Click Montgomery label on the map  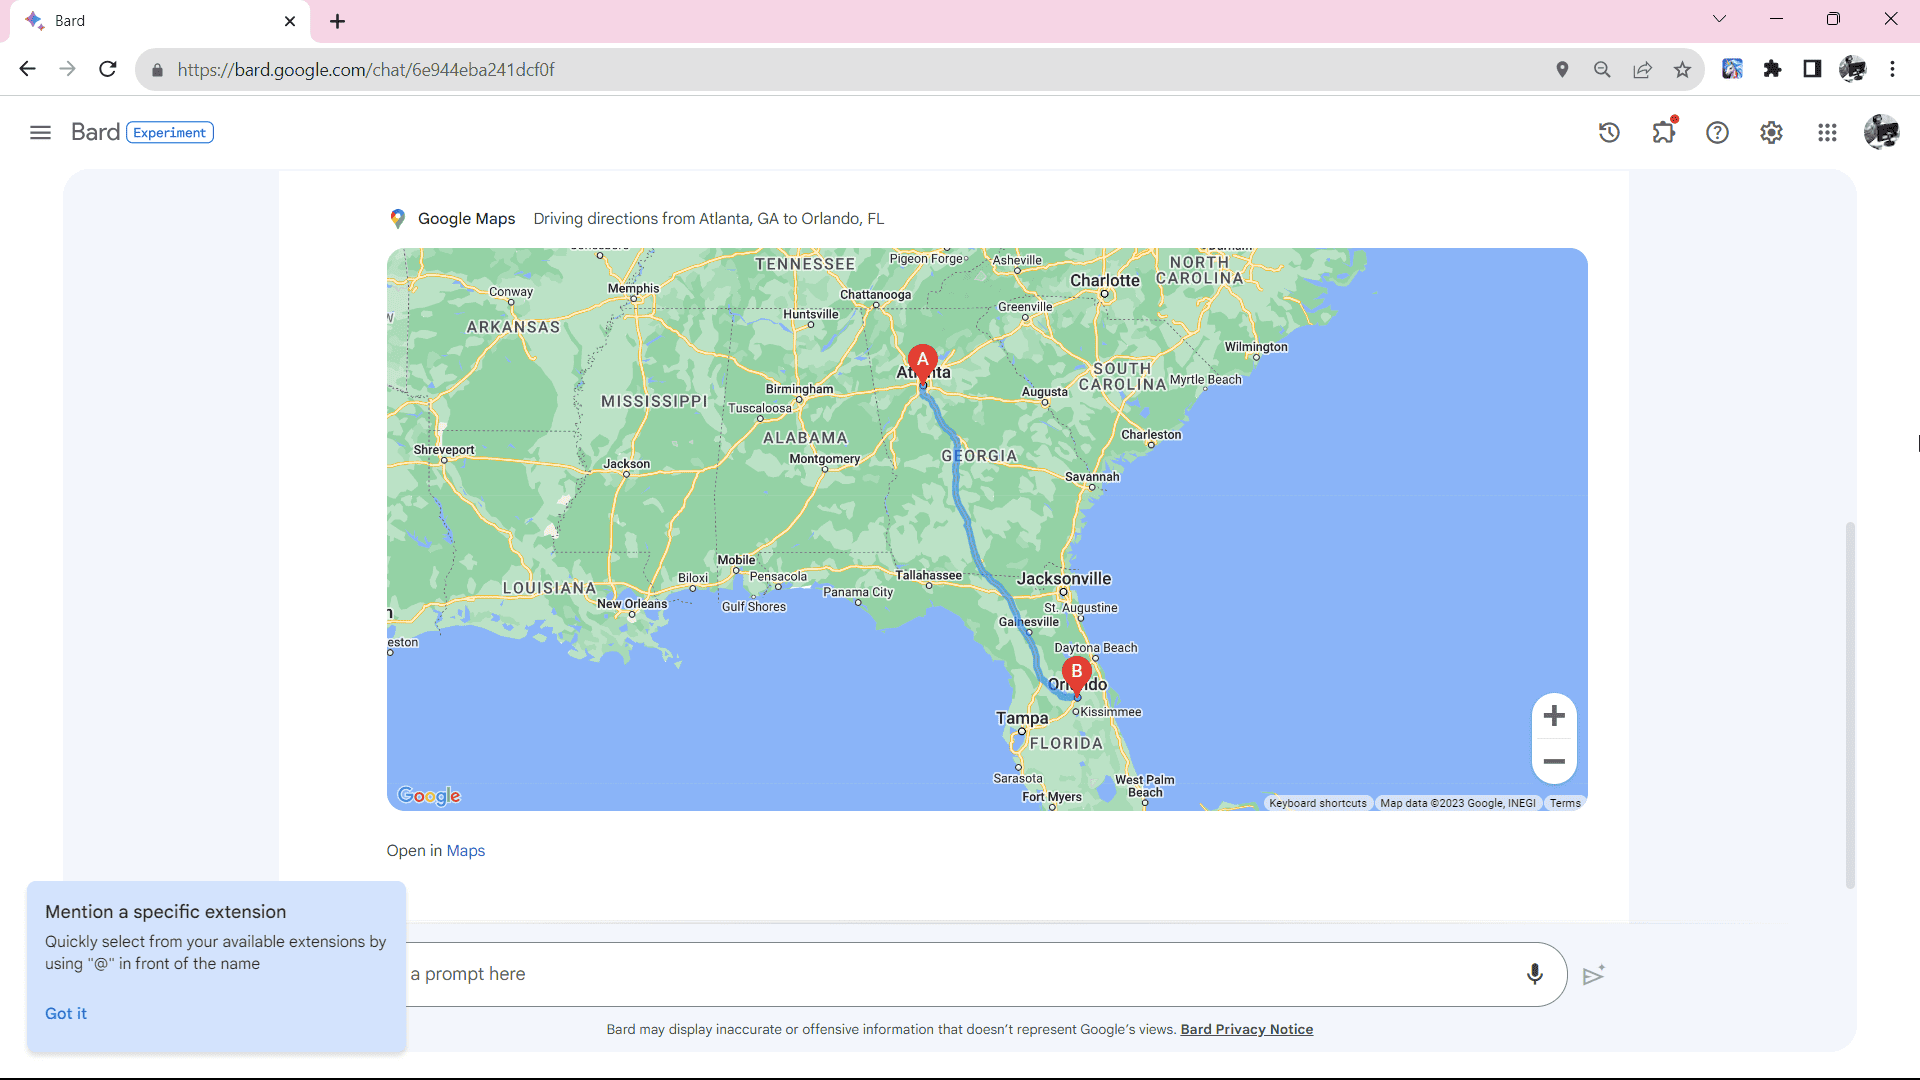[x=825, y=459]
